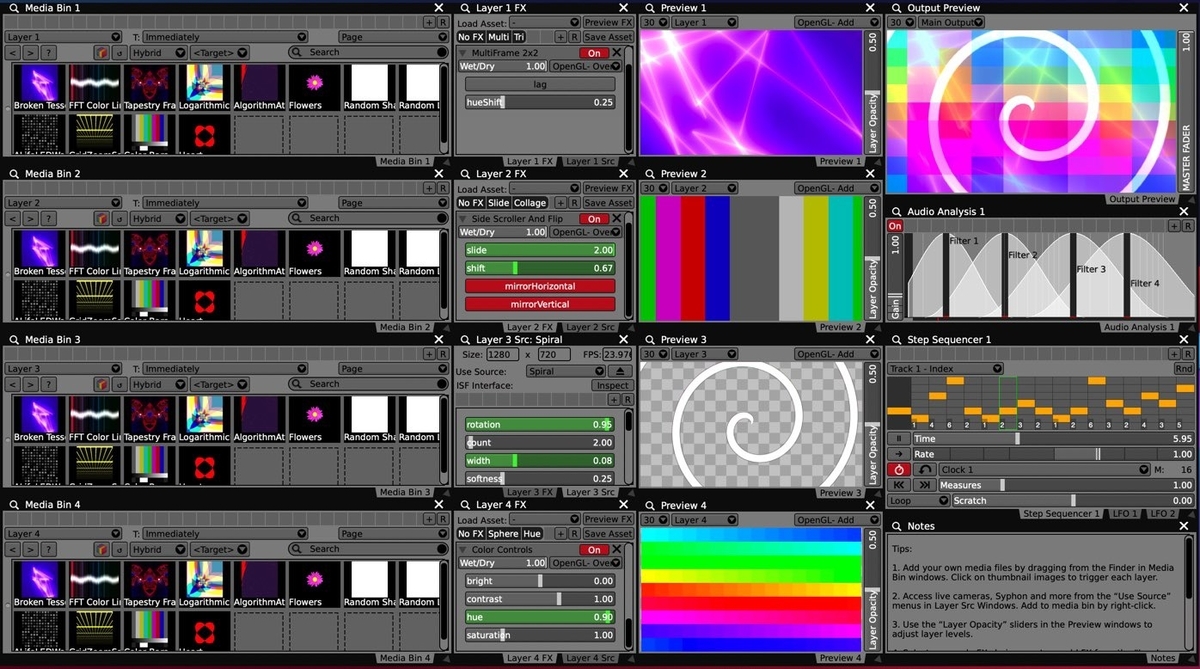The image size is (1200, 669).
Task: Click the magnifier icon in Notes title
Action: click(x=895, y=526)
